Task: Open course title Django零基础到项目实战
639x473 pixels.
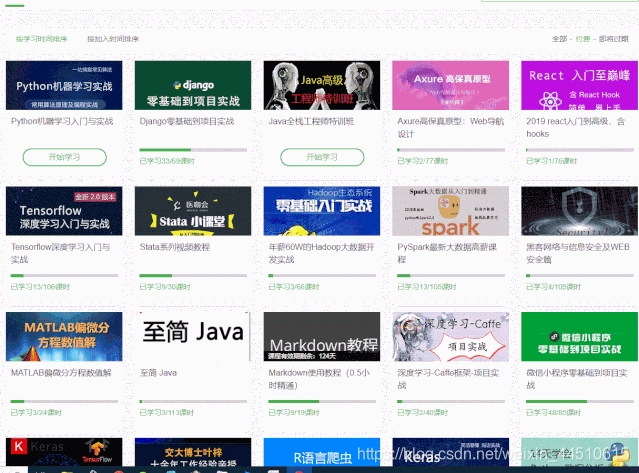Action: [187, 121]
